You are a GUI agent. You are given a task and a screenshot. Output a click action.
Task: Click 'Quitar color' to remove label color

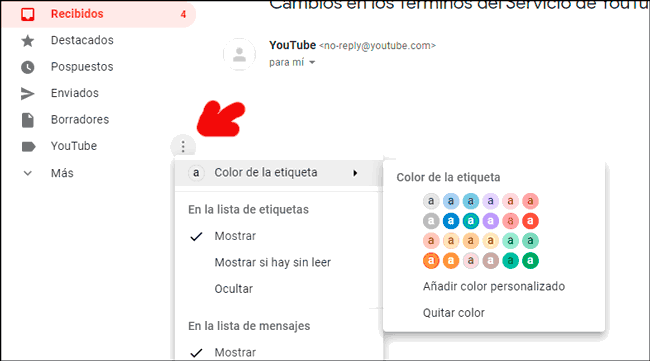(454, 313)
